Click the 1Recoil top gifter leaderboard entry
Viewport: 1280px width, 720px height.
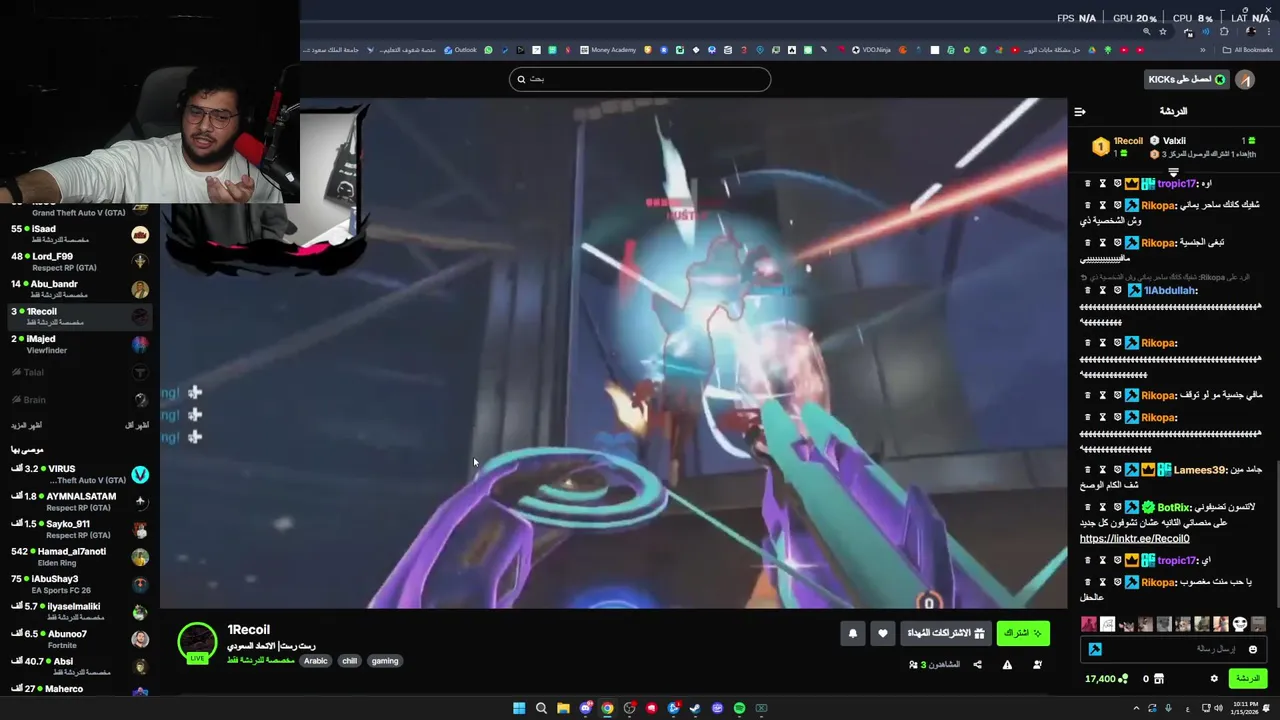pyautogui.click(x=1117, y=146)
